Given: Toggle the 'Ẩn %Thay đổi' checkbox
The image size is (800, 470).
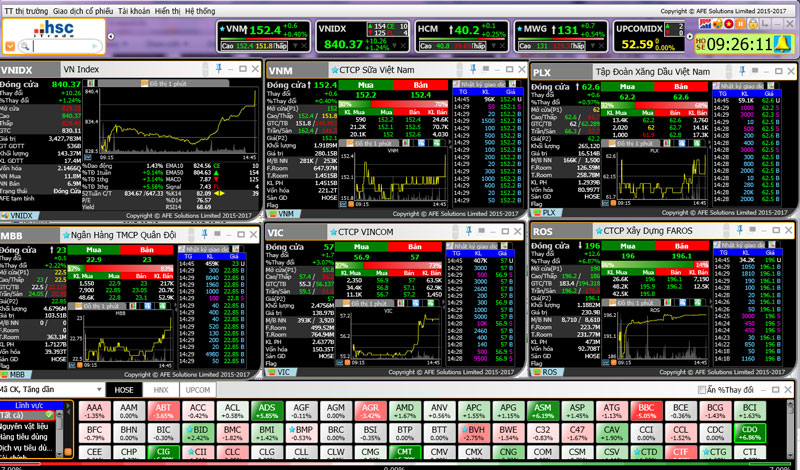Looking at the screenshot, I should 702,390.
